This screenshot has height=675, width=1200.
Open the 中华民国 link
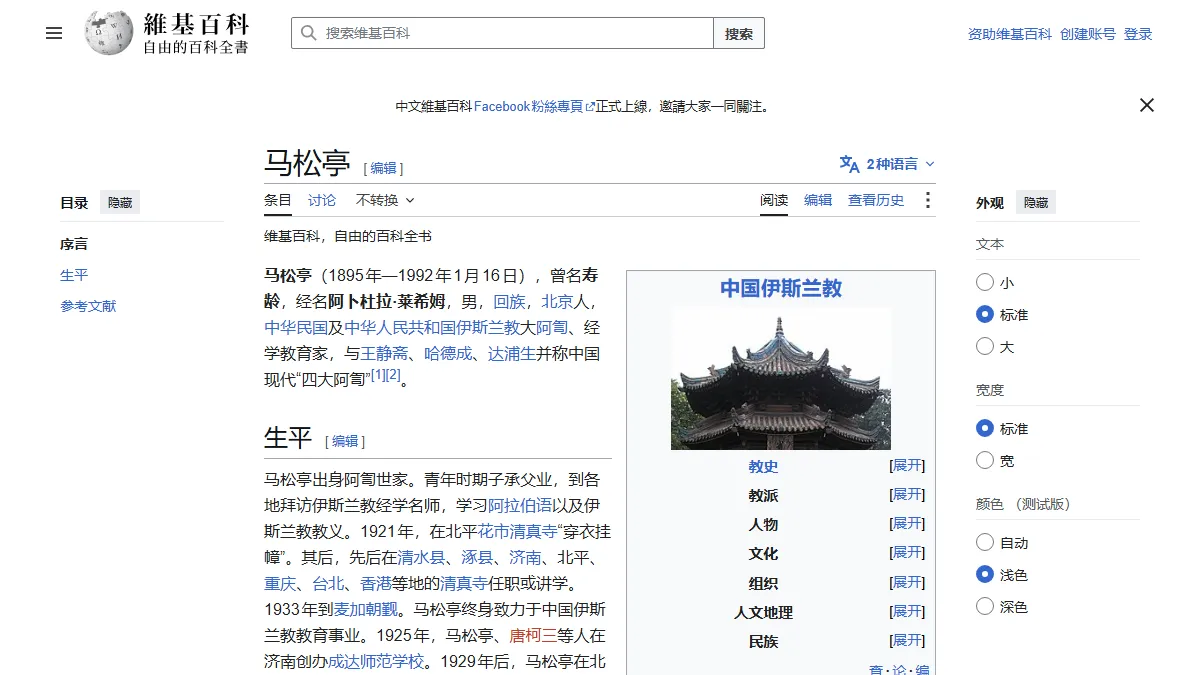296,327
